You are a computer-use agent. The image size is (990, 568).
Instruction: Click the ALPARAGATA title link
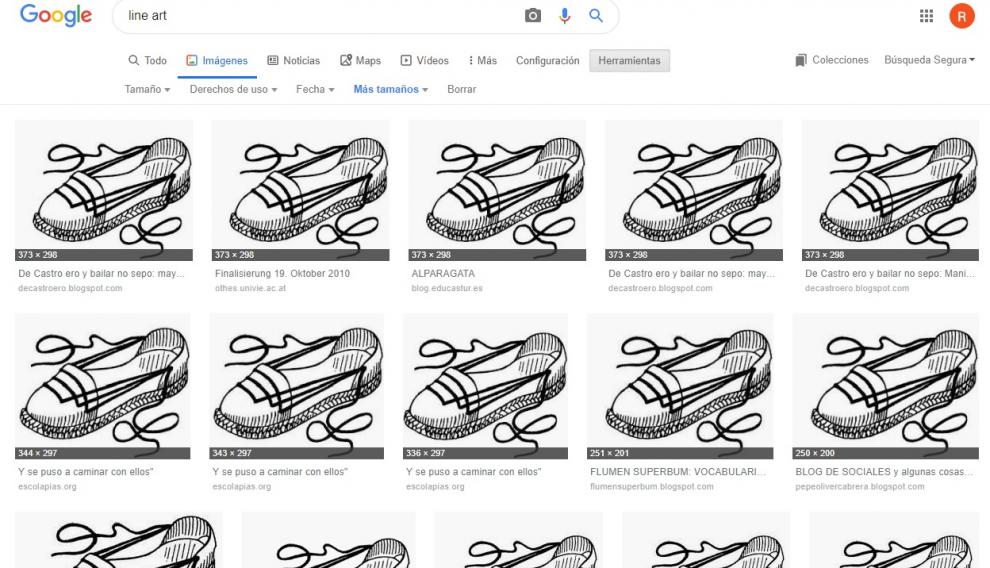pos(443,273)
